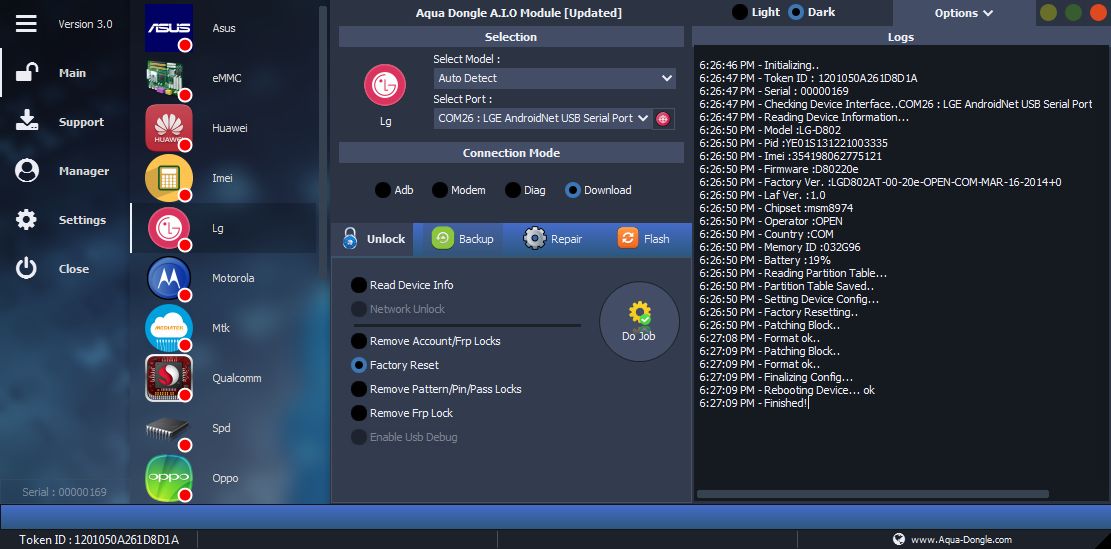Screen dimensions: 1111x549
Task: Open the Mtk MediaTek icon
Action: [x=169, y=328]
